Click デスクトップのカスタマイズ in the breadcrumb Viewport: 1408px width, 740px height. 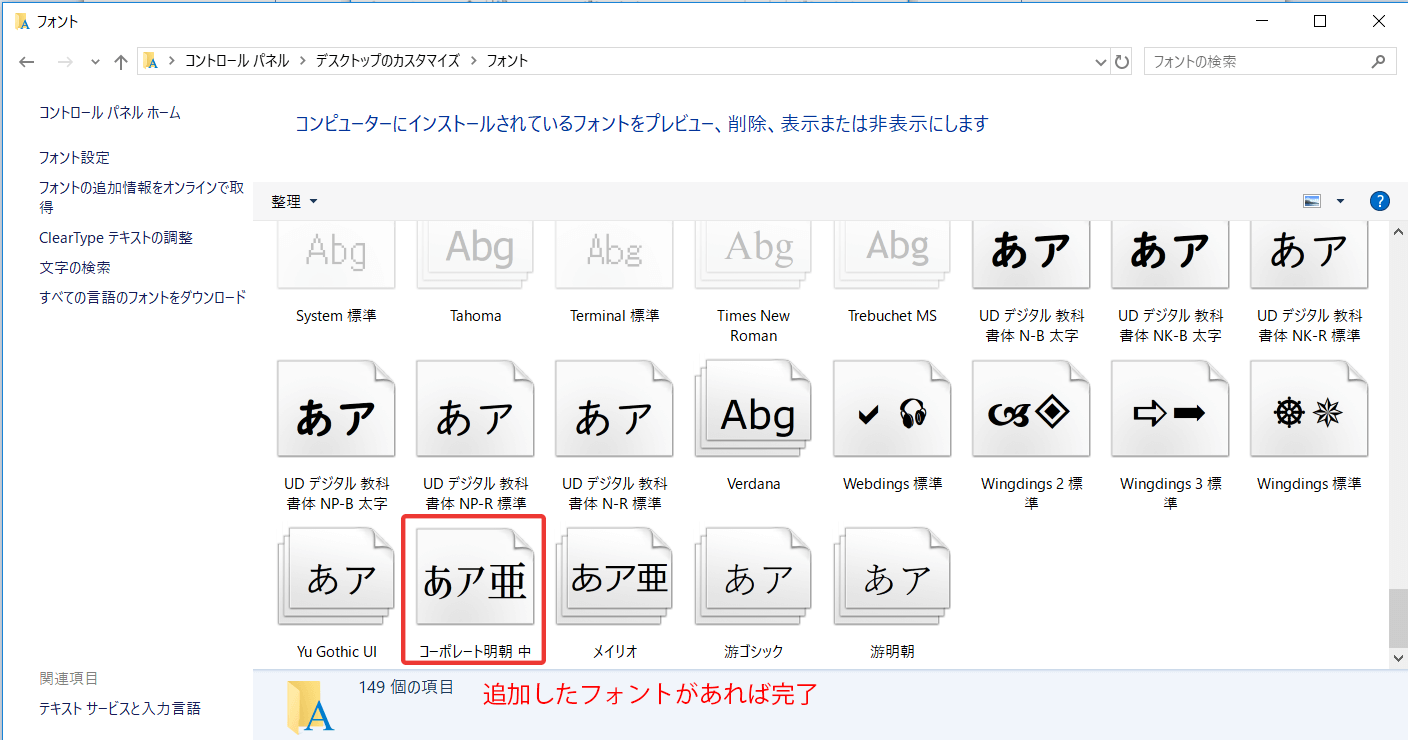pyautogui.click(x=387, y=61)
